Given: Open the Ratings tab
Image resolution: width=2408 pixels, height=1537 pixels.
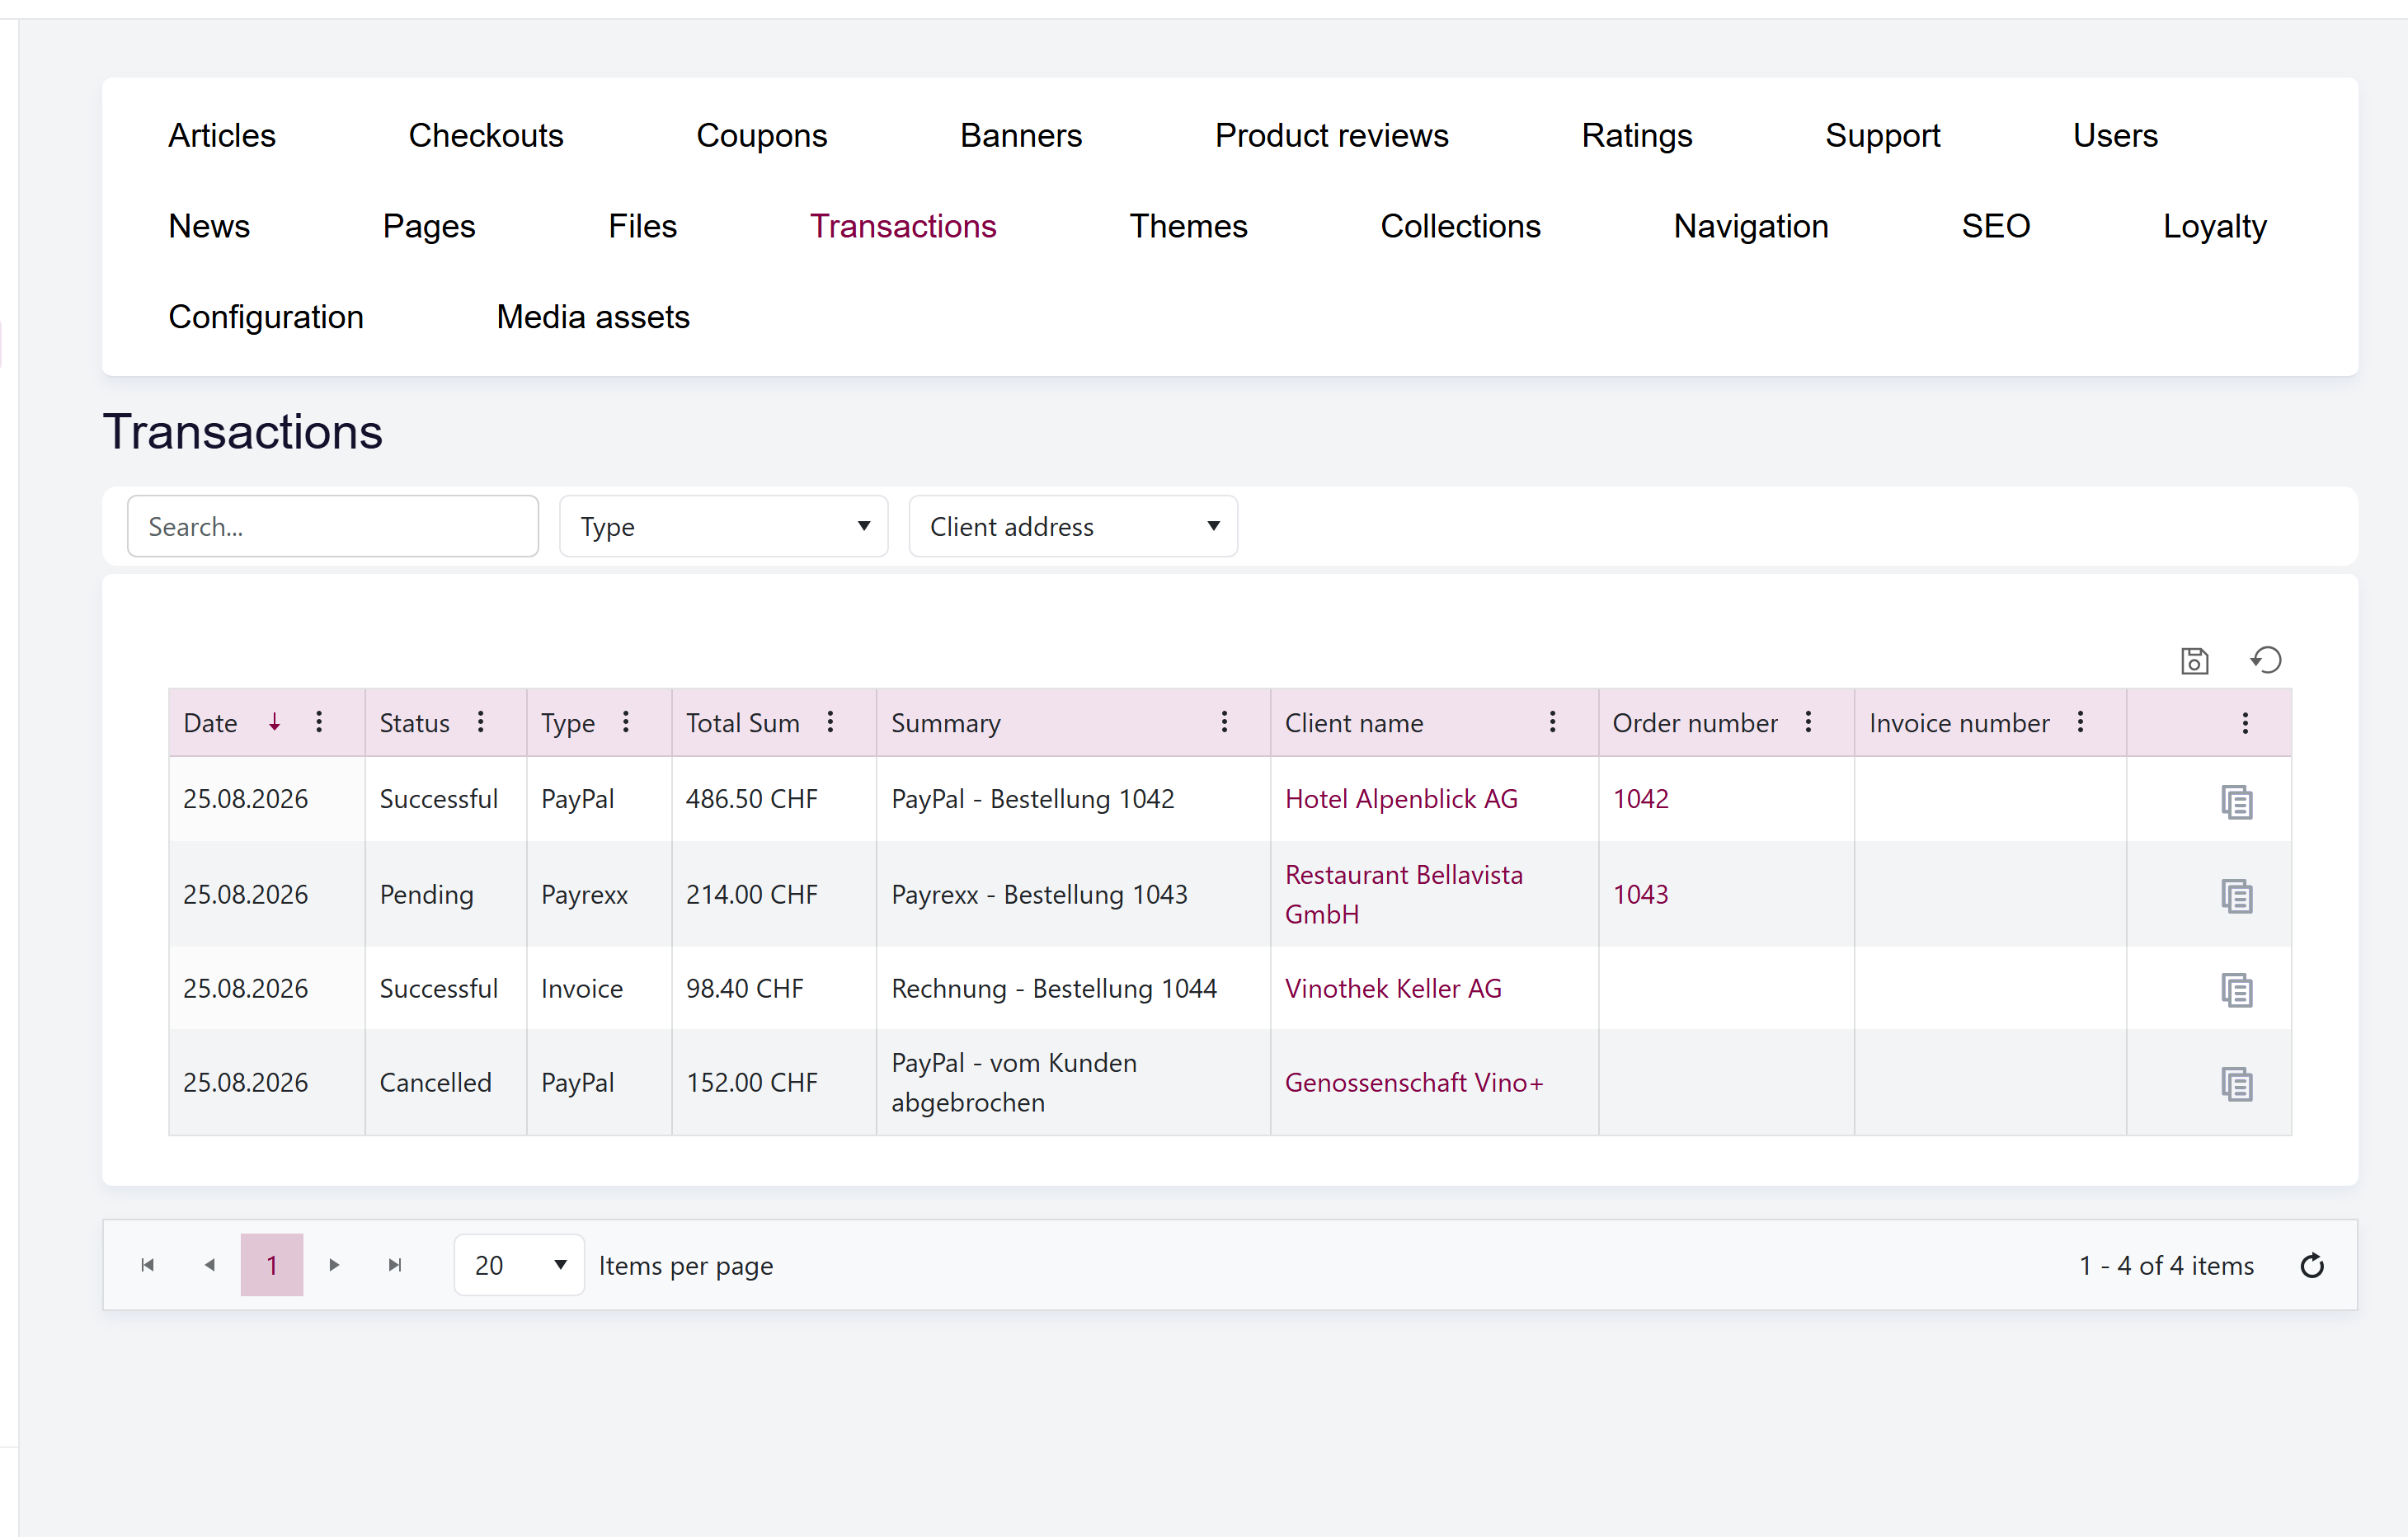Looking at the screenshot, I should coord(1637,135).
